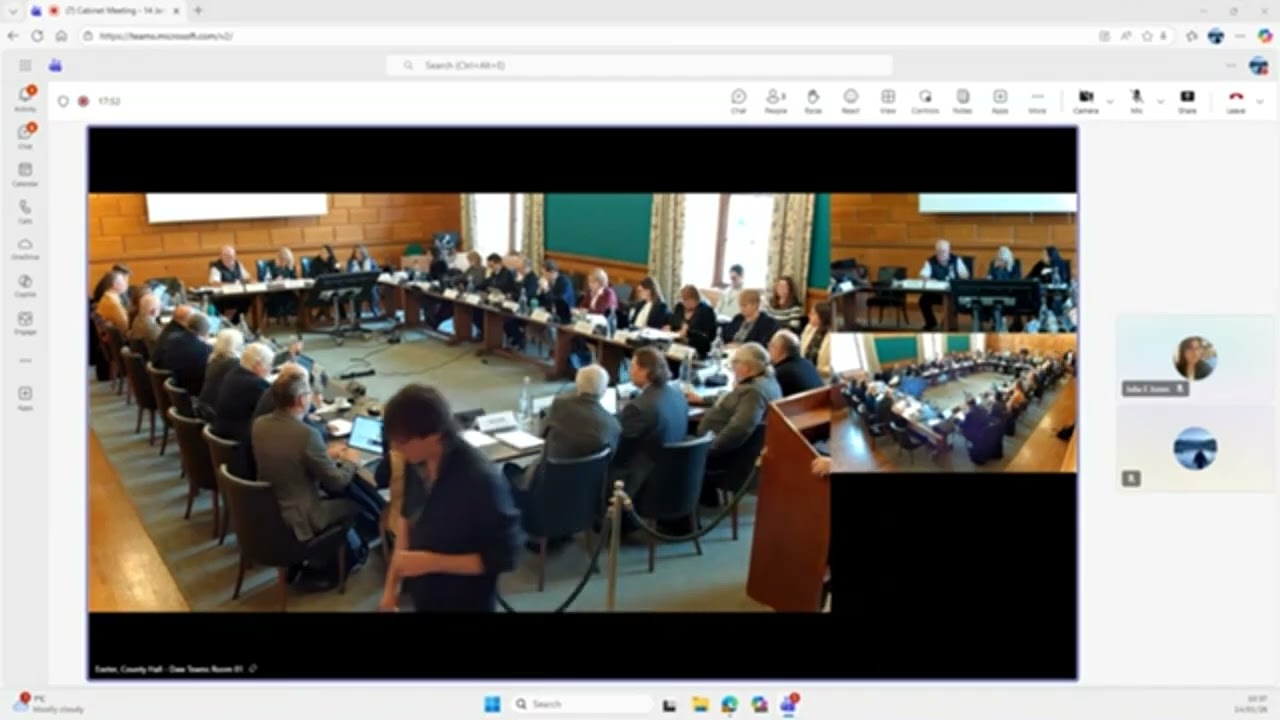This screenshot has width=1280, height=720.
Task: Go to browser home page
Action: coord(61,35)
